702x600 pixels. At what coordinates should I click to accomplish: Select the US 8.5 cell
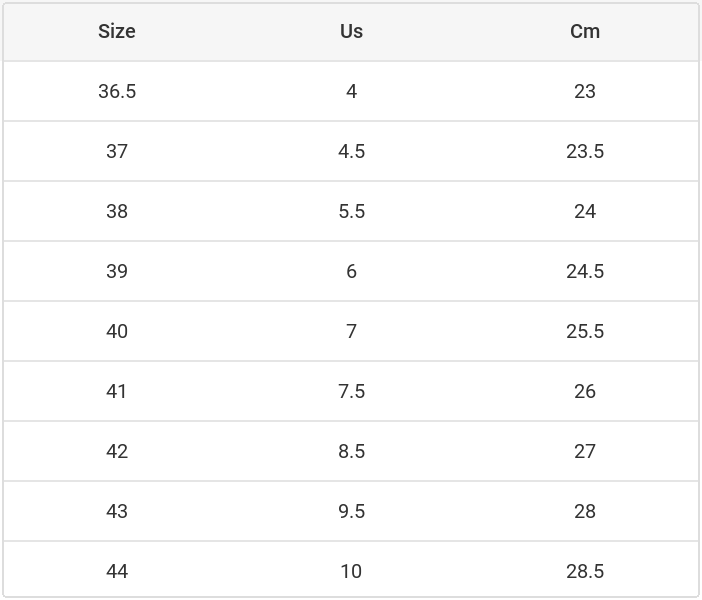point(351,451)
